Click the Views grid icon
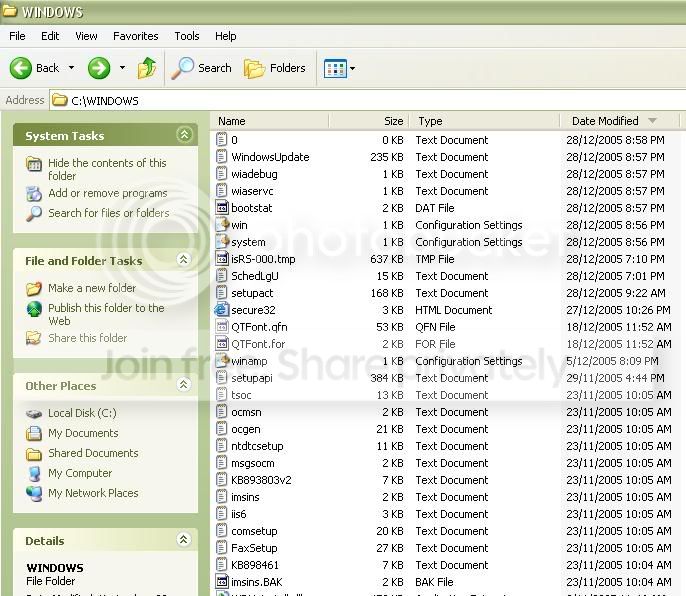The width and height of the screenshot is (686, 596). coord(335,68)
